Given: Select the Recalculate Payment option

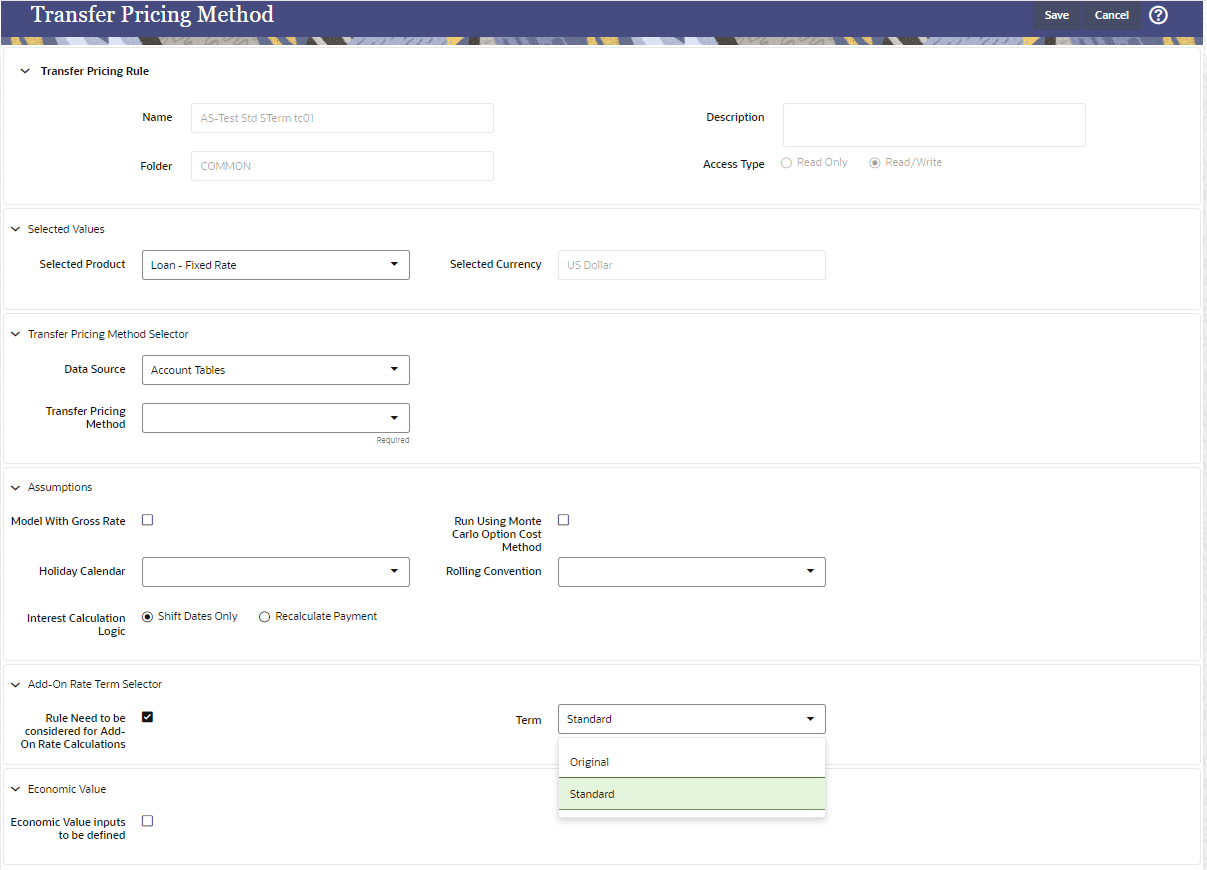Looking at the screenshot, I should (264, 616).
